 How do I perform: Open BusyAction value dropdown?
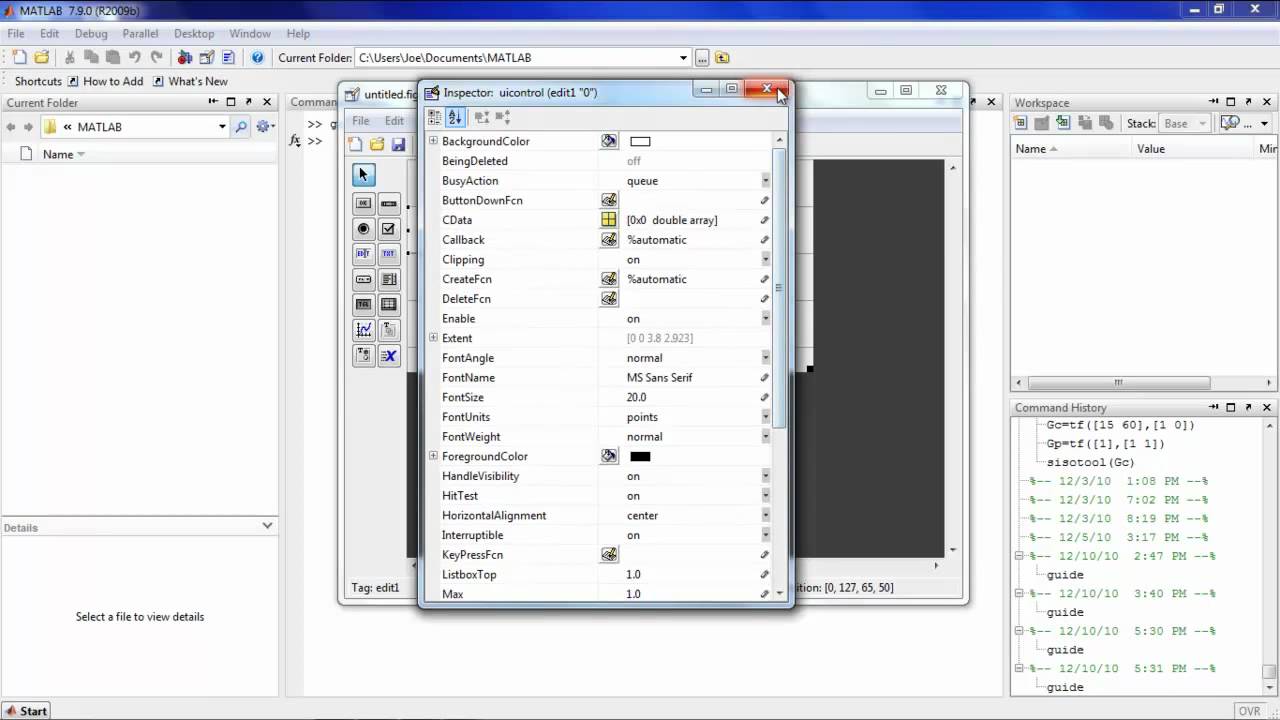[x=765, y=181]
